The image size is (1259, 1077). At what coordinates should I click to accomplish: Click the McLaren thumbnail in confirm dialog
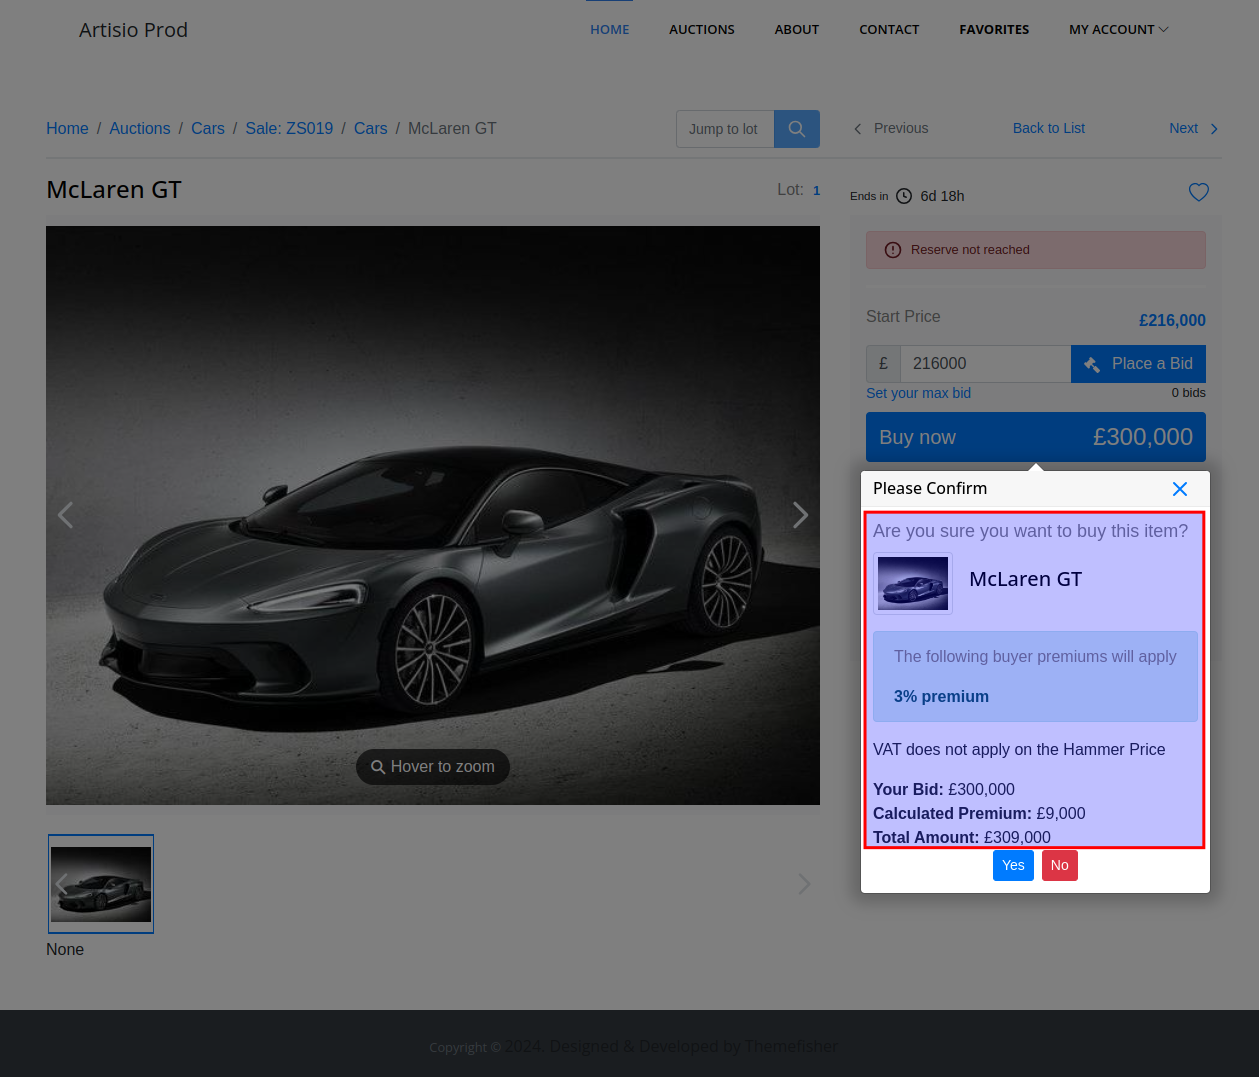912,583
